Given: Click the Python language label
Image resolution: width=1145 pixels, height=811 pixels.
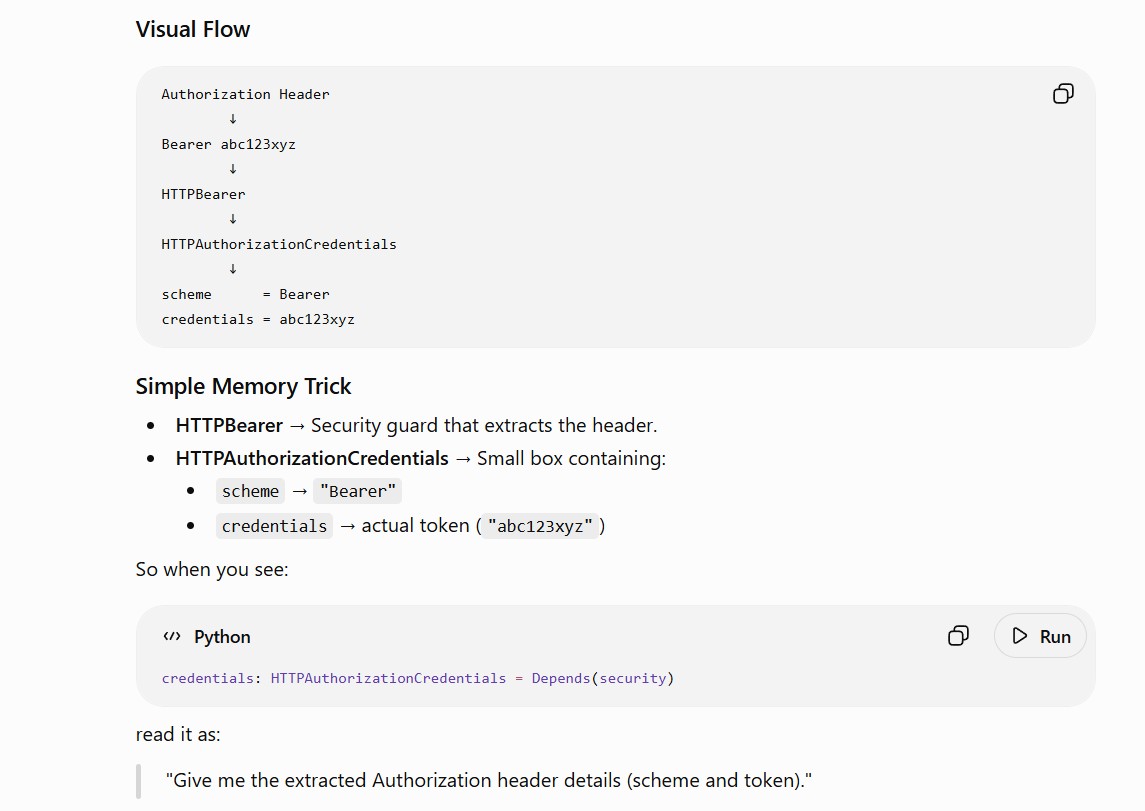Looking at the screenshot, I should [x=222, y=637].
